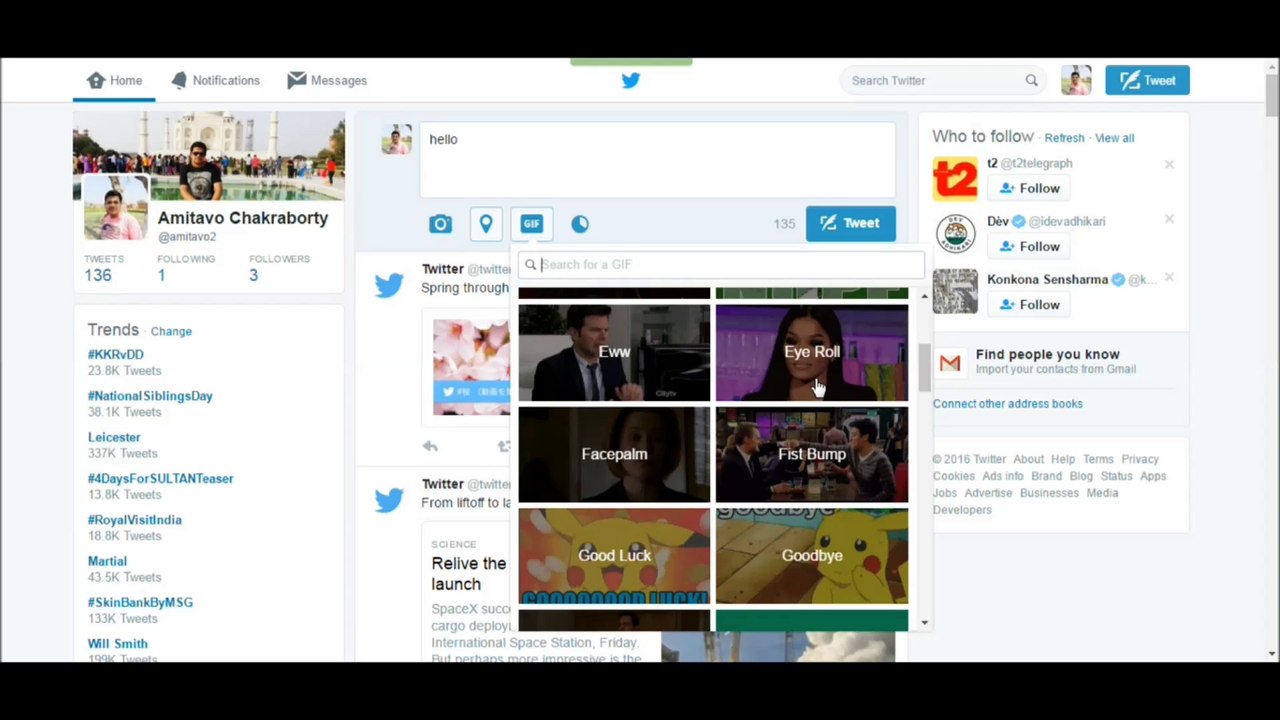Select the Goodbye GIF category

(812, 556)
